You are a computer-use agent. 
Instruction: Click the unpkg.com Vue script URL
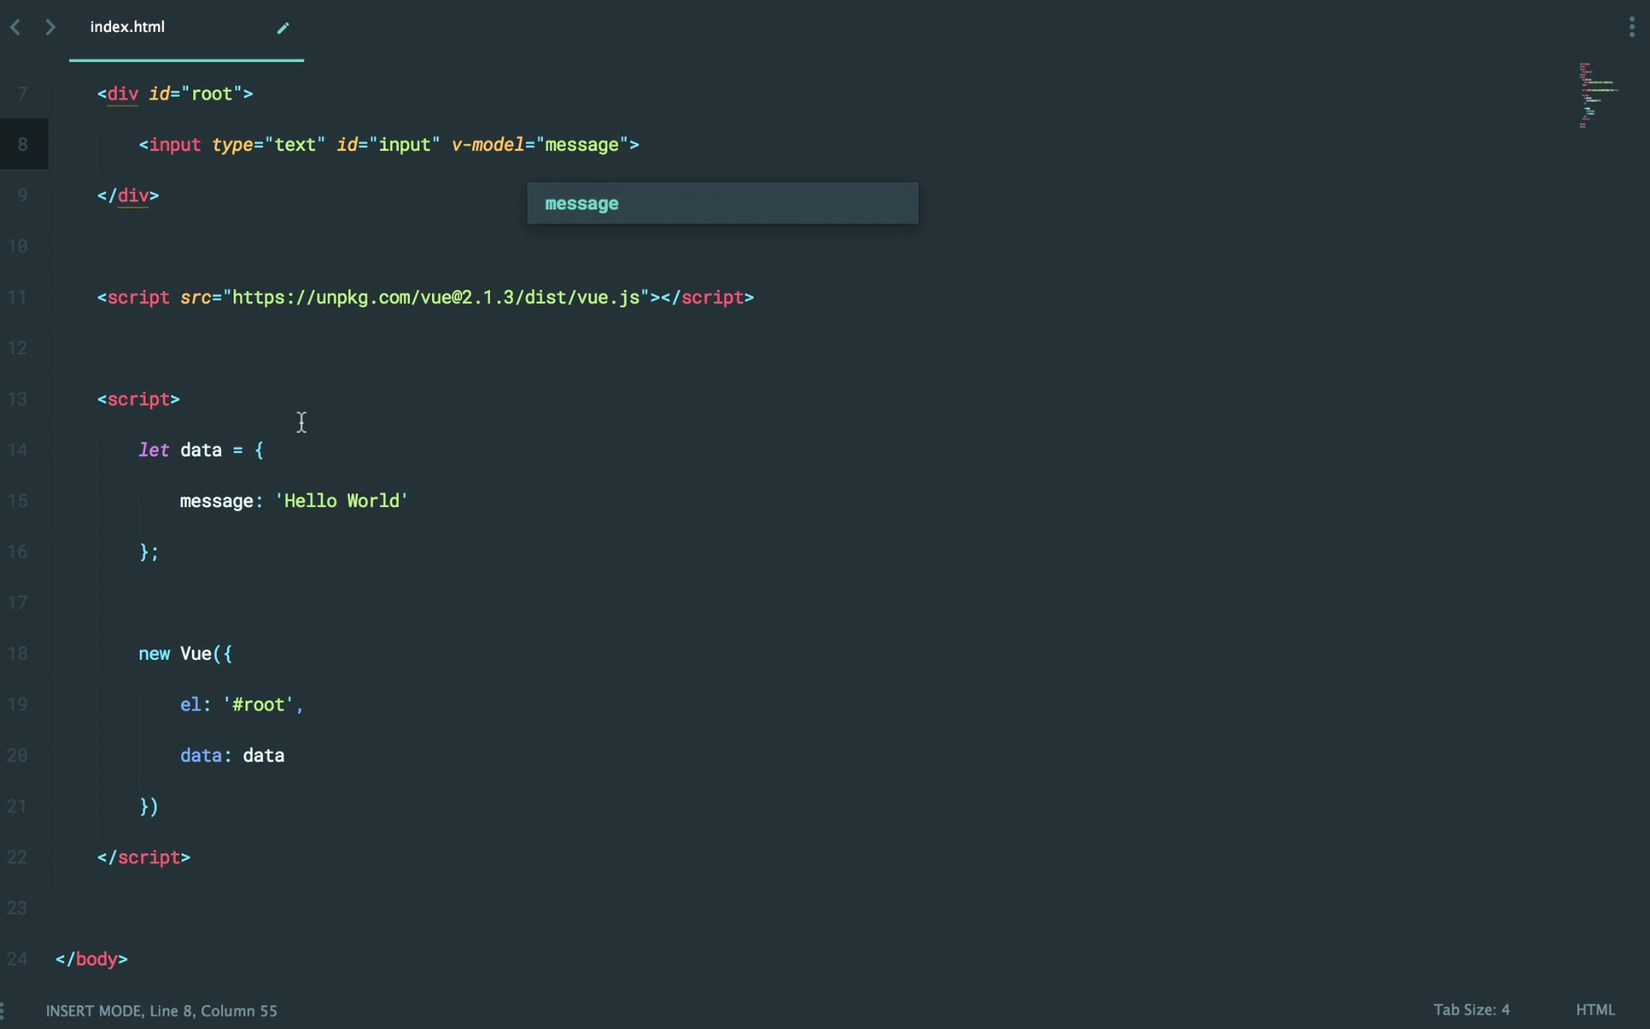tap(436, 297)
